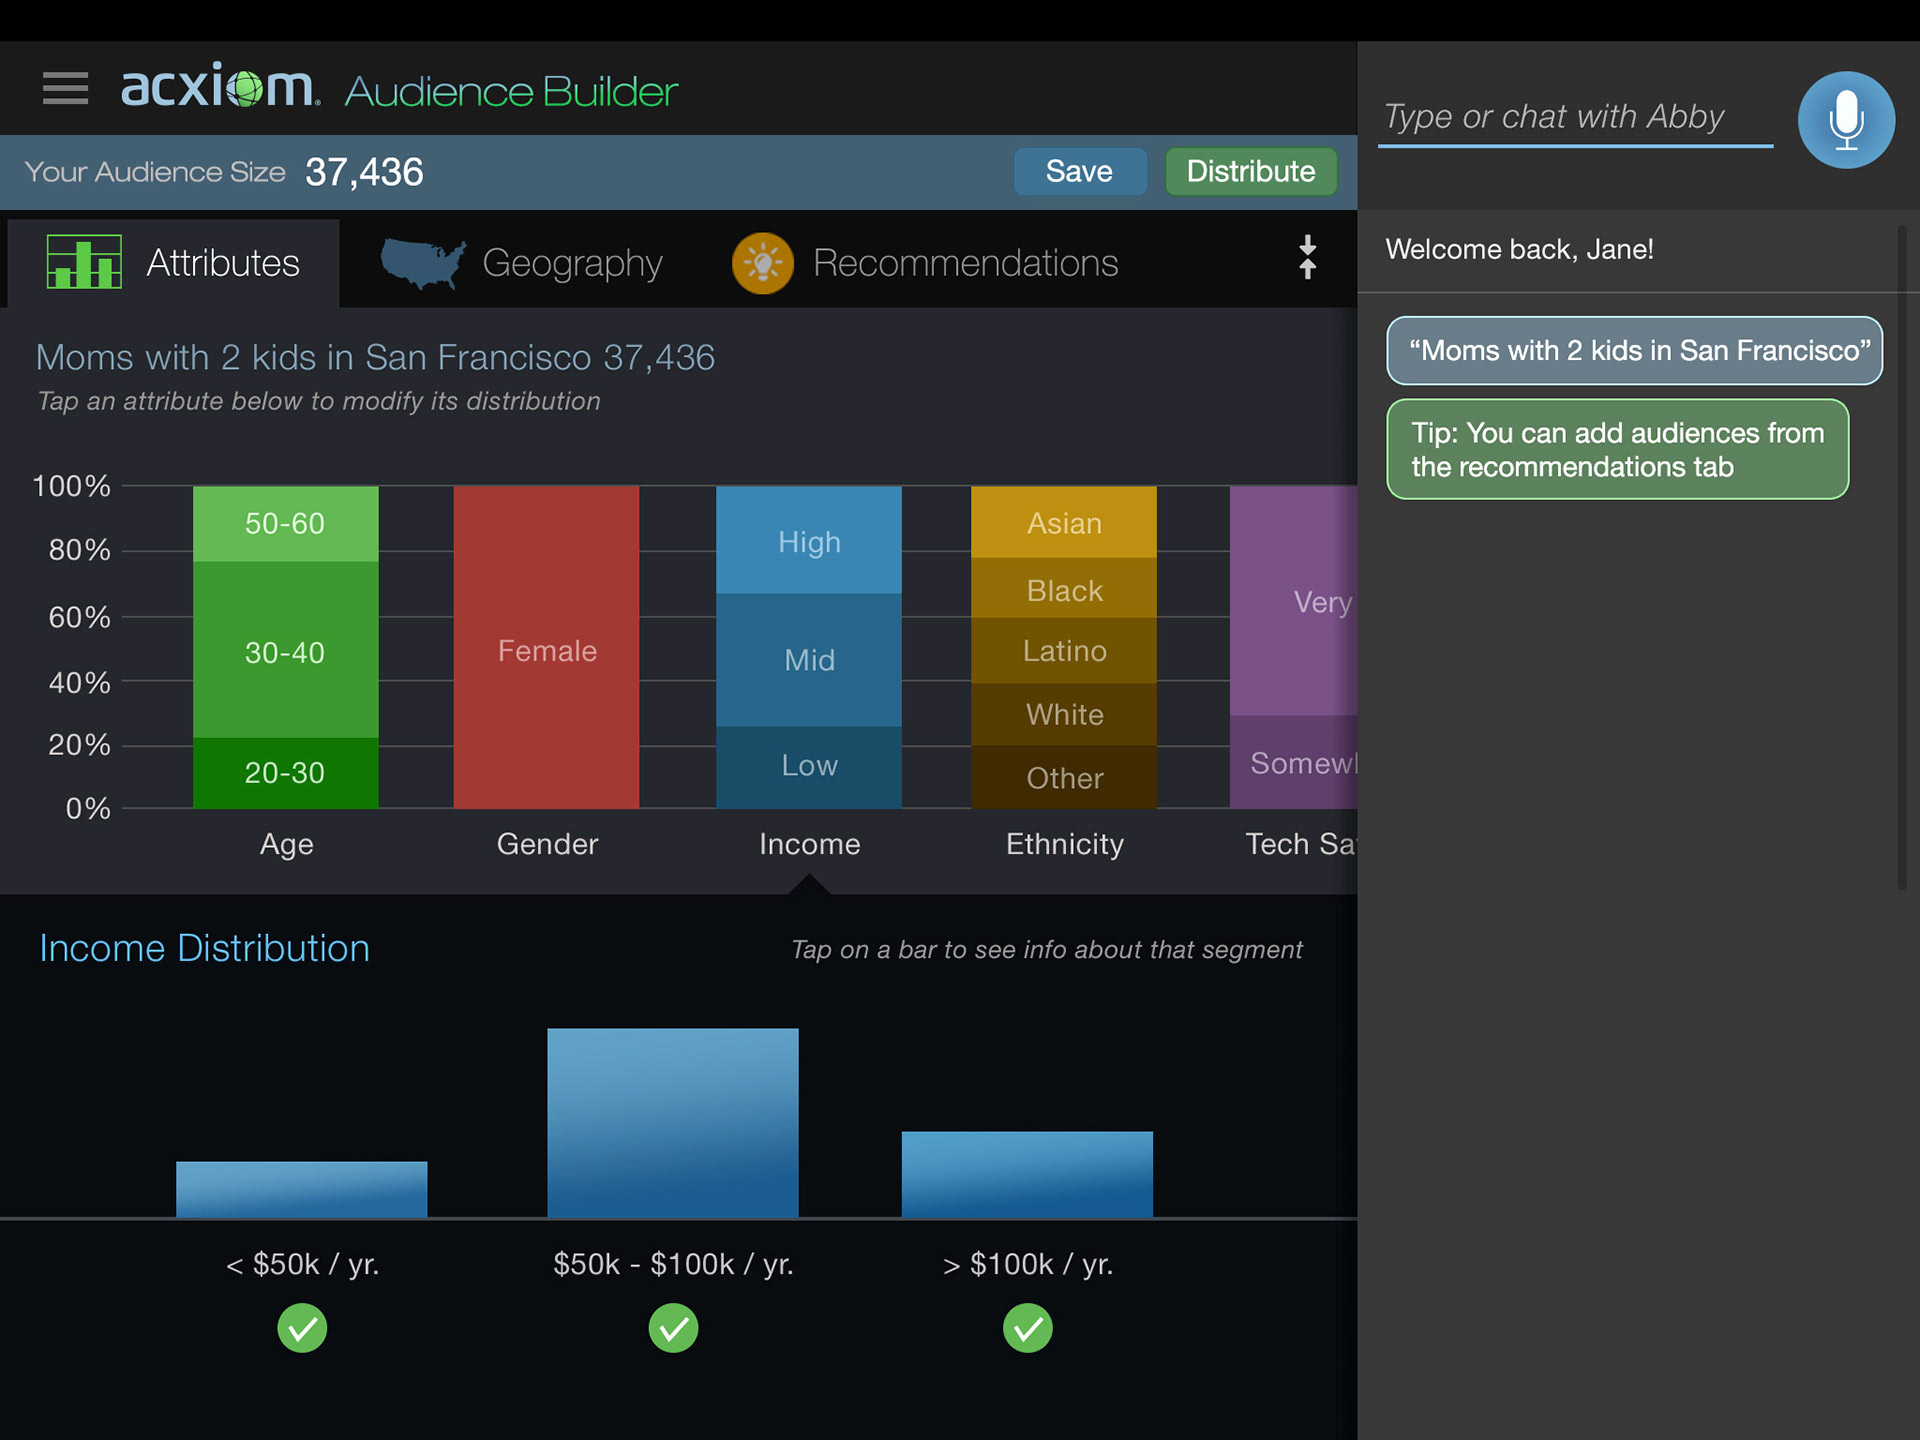
Task: Click the Recommendations lightbulb icon
Action: click(x=762, y=263)
